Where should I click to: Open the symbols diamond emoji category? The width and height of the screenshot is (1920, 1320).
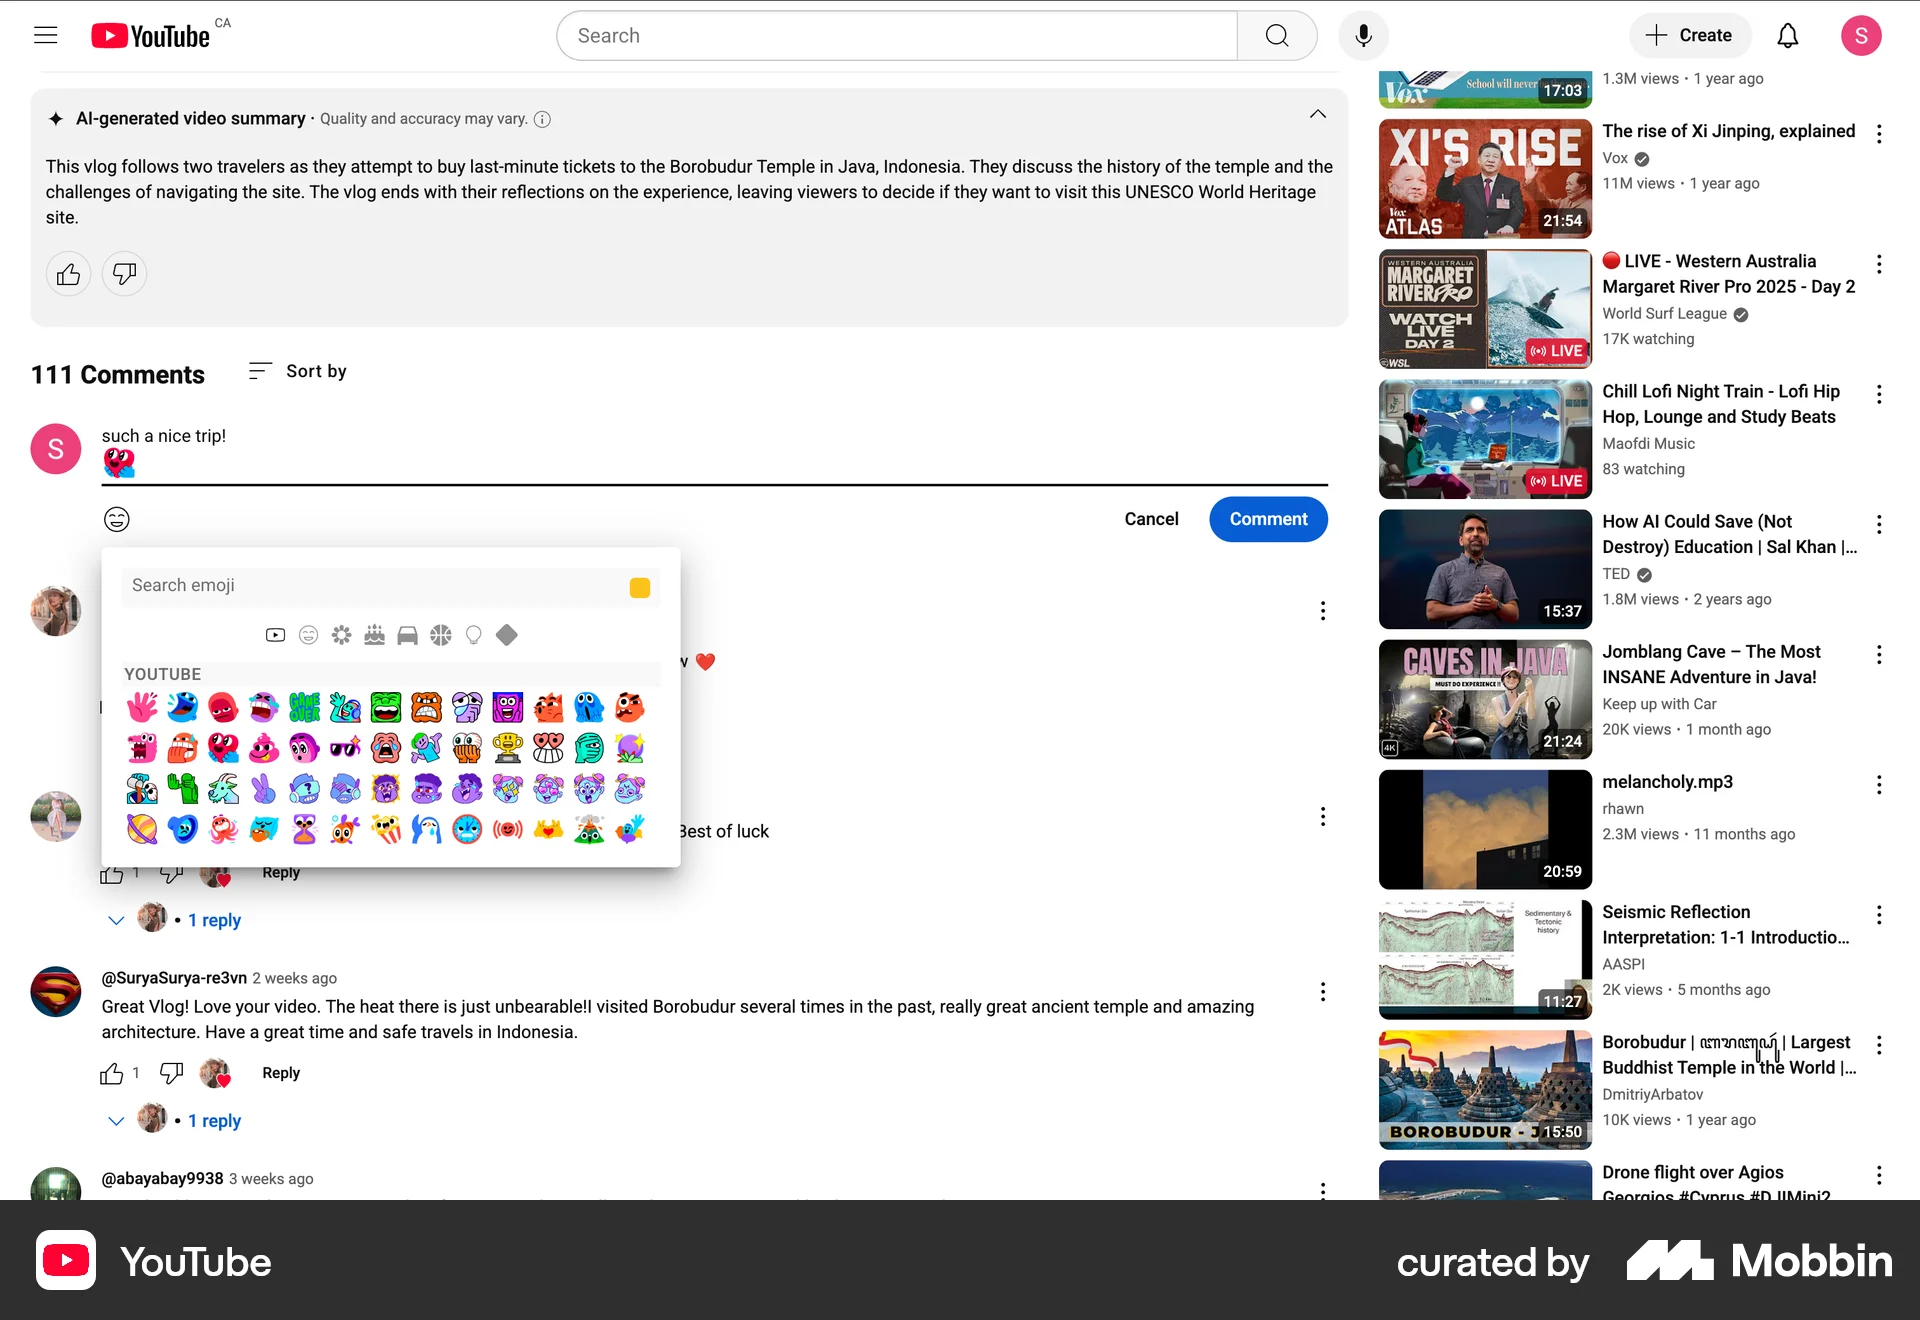coord(506,635)
